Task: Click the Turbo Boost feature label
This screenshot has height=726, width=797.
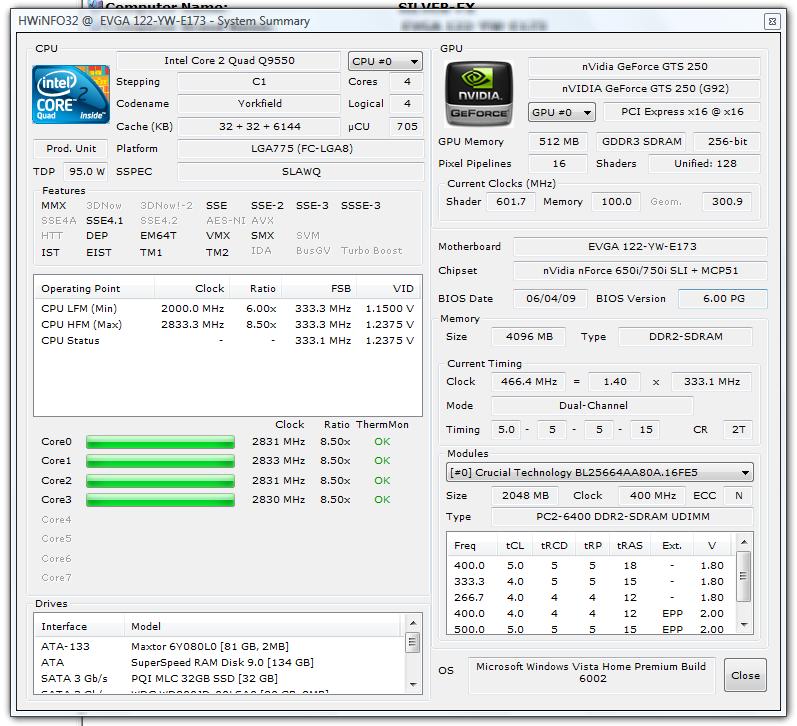Action: pos(372,251)
